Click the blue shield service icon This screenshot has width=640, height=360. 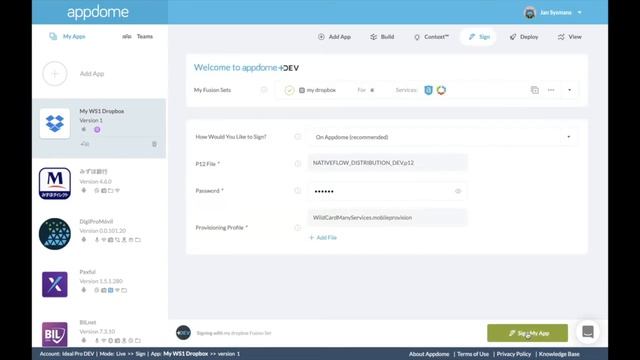point(428,90)
